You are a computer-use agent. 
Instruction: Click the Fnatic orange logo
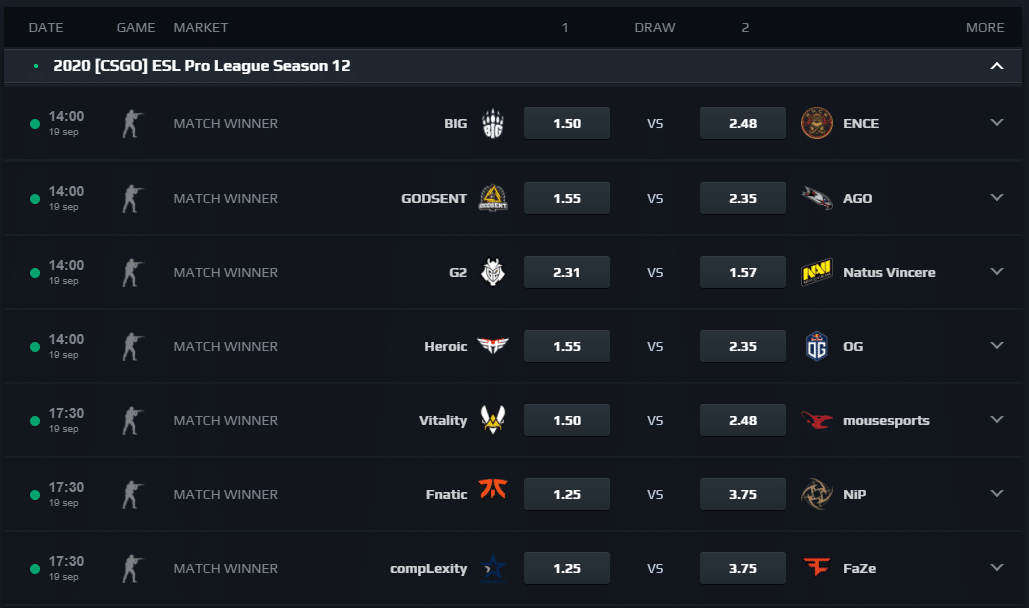click(493, 489)
